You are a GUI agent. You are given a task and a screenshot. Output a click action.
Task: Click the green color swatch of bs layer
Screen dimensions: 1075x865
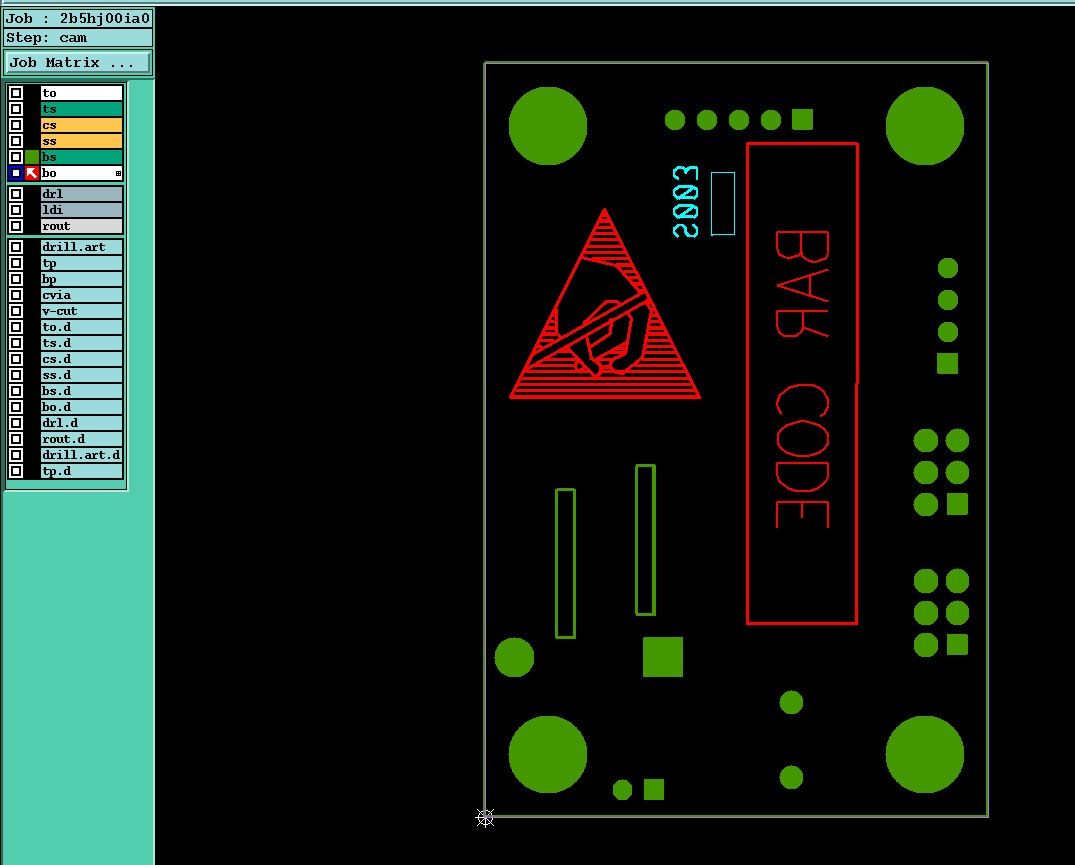32,157
